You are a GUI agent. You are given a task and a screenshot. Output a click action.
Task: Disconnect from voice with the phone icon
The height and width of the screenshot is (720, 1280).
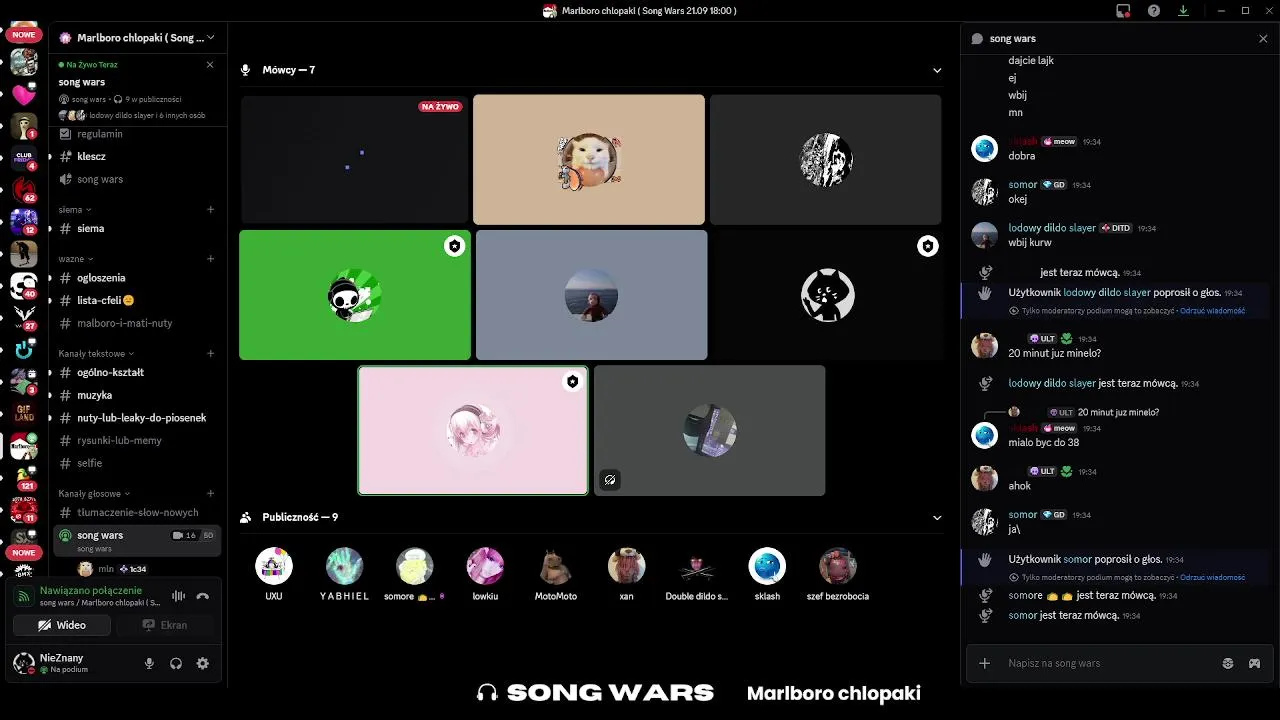tap(203, 596)
